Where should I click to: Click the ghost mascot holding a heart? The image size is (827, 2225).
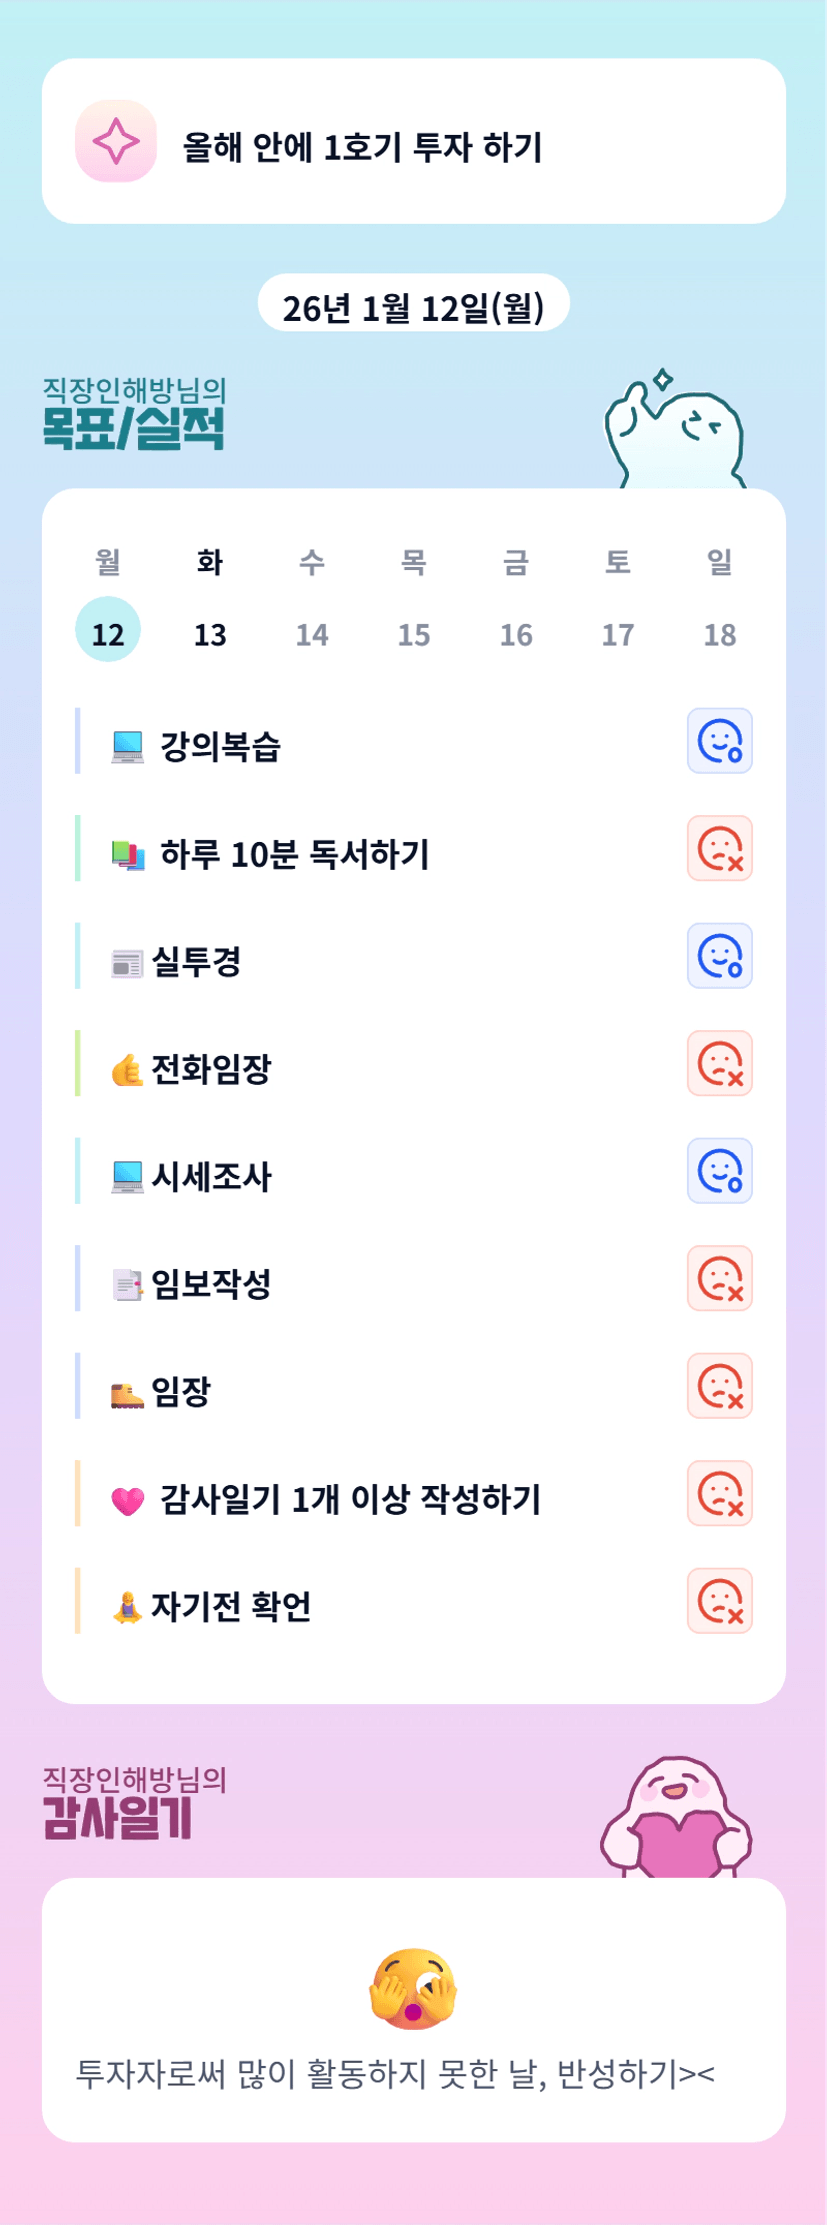point(677,1819)
